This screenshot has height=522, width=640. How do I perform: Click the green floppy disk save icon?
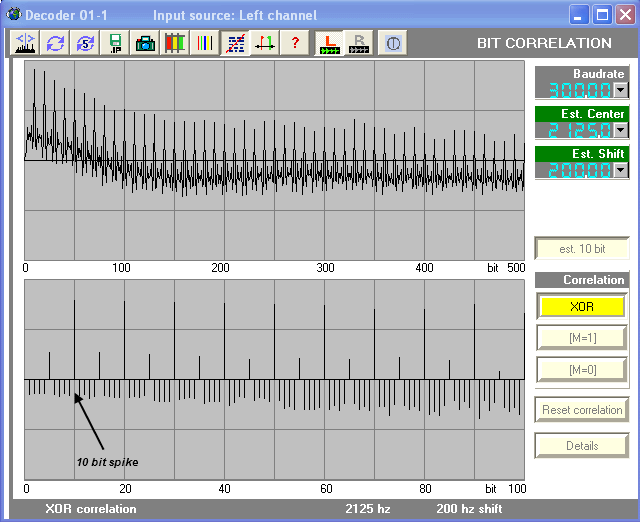click(116, 43)
